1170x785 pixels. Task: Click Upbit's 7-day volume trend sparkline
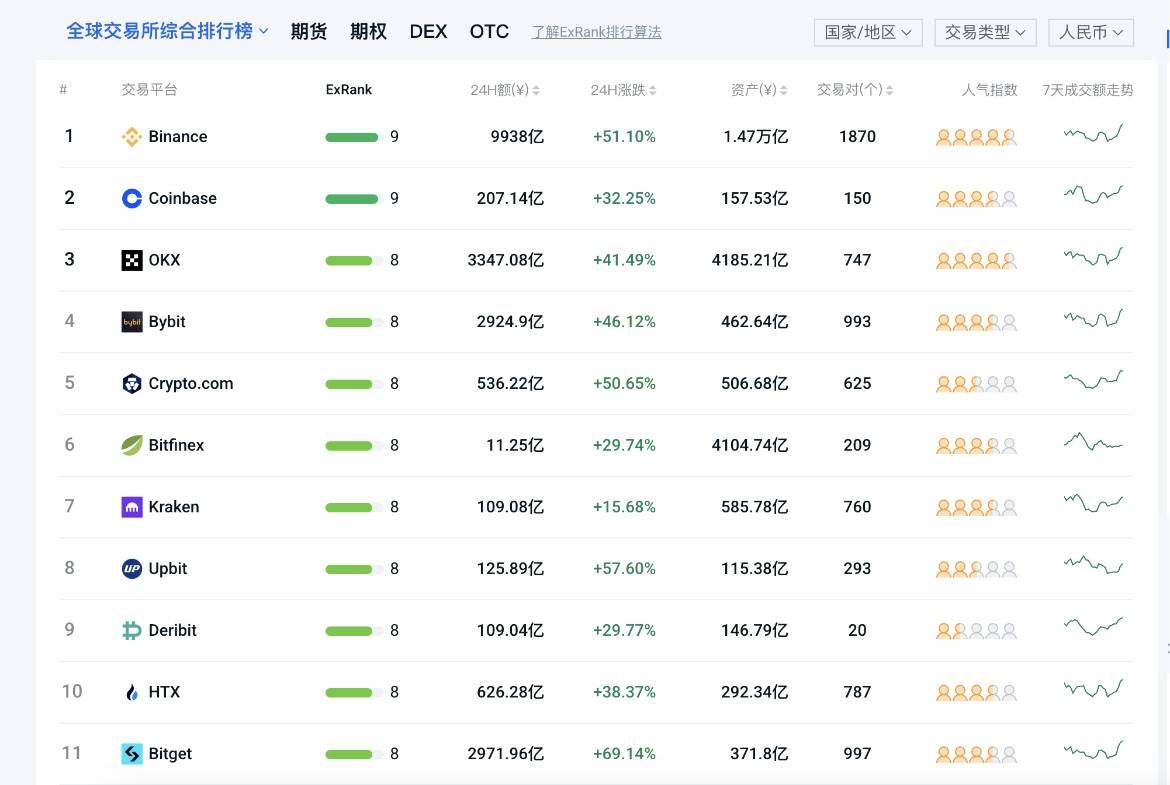click(1093, 565)
